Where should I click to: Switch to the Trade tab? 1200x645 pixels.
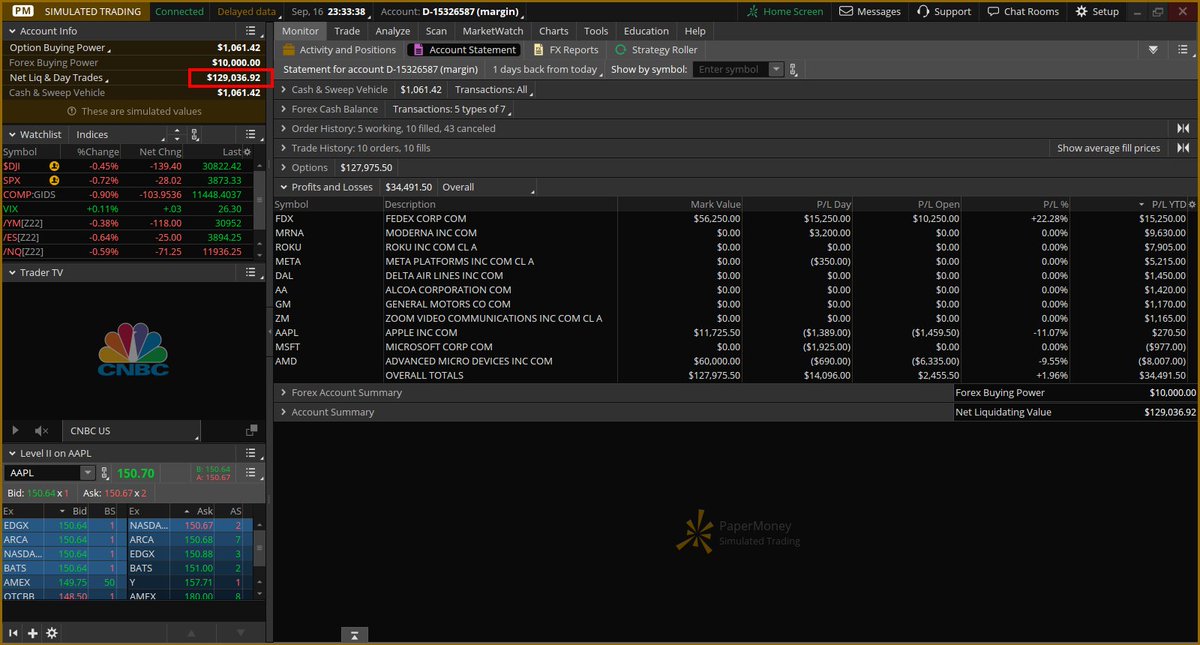(x=347, y=31)
